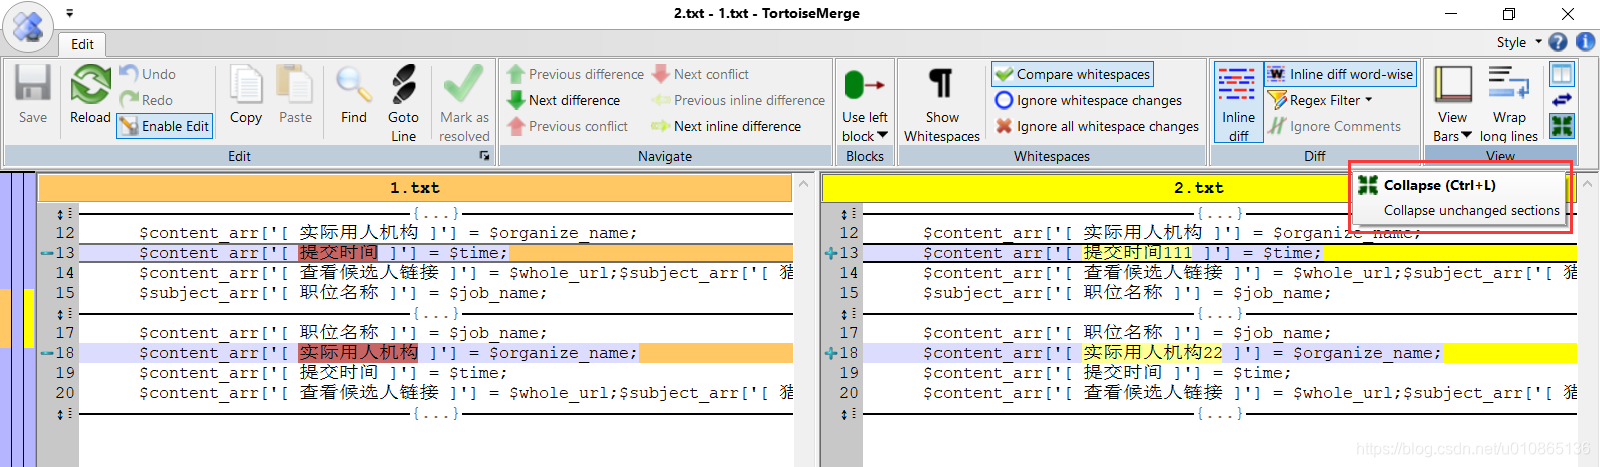
Task: Expand middle collapsed section in 1.txt pane
Action: coord(436,313)
